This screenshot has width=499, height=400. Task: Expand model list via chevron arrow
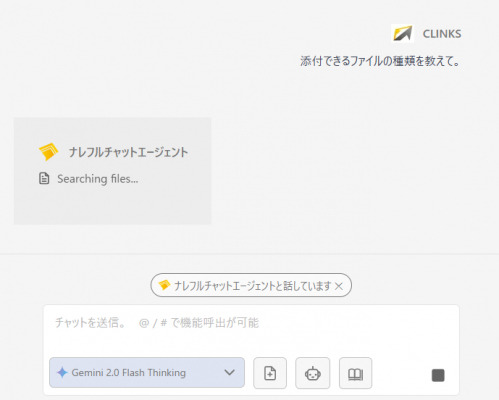click(229, 372)
